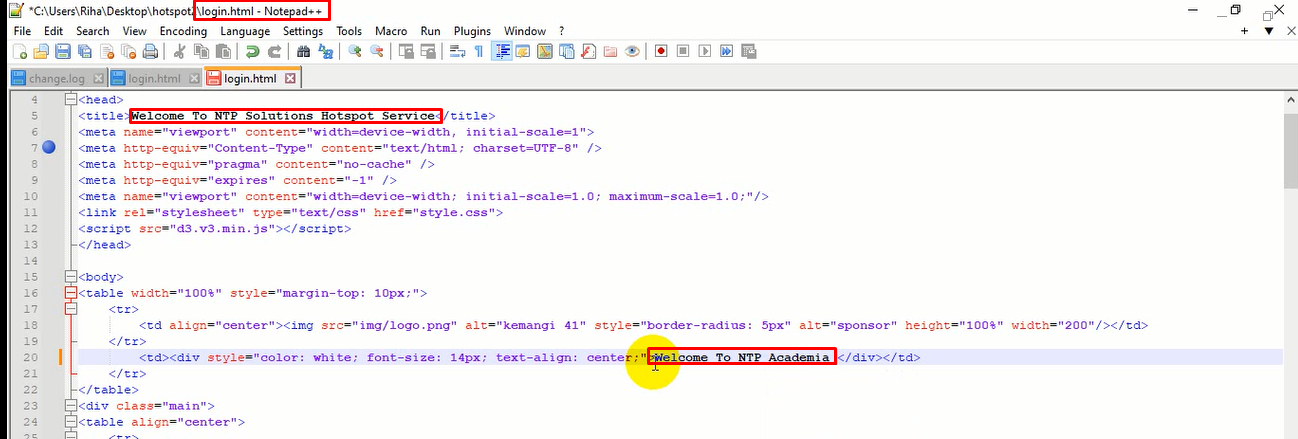
Task: Click plus button near top-right corner
Action: 1245,31
